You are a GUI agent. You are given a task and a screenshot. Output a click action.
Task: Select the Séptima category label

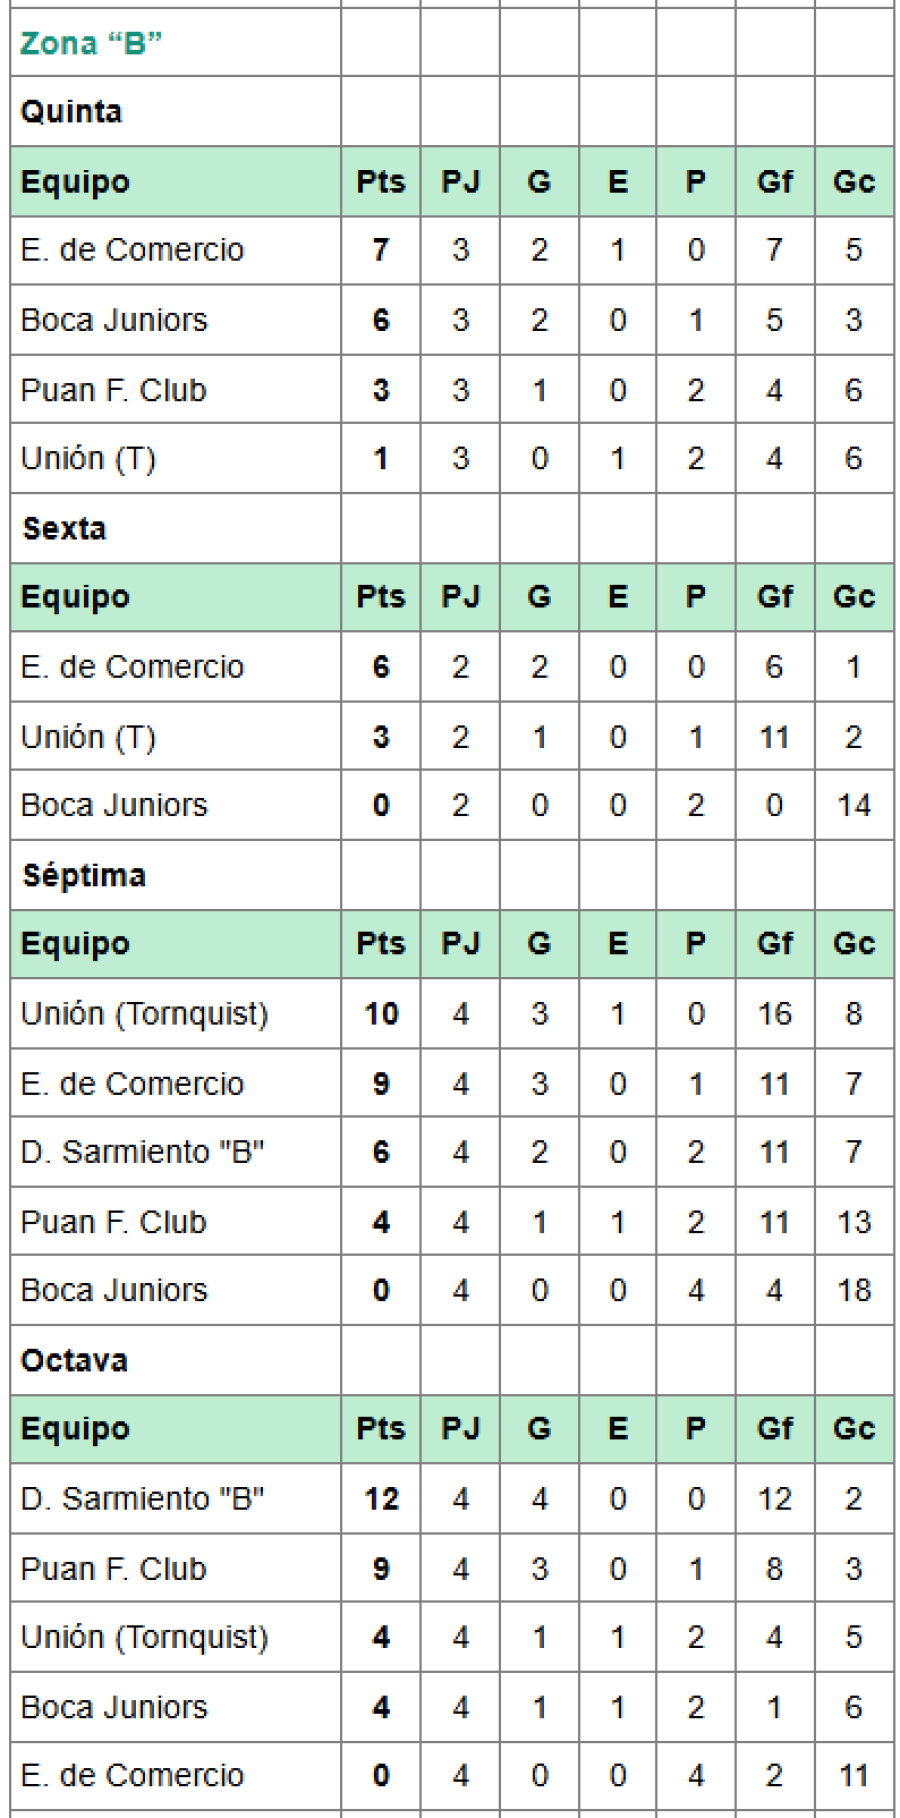(84, 875)
